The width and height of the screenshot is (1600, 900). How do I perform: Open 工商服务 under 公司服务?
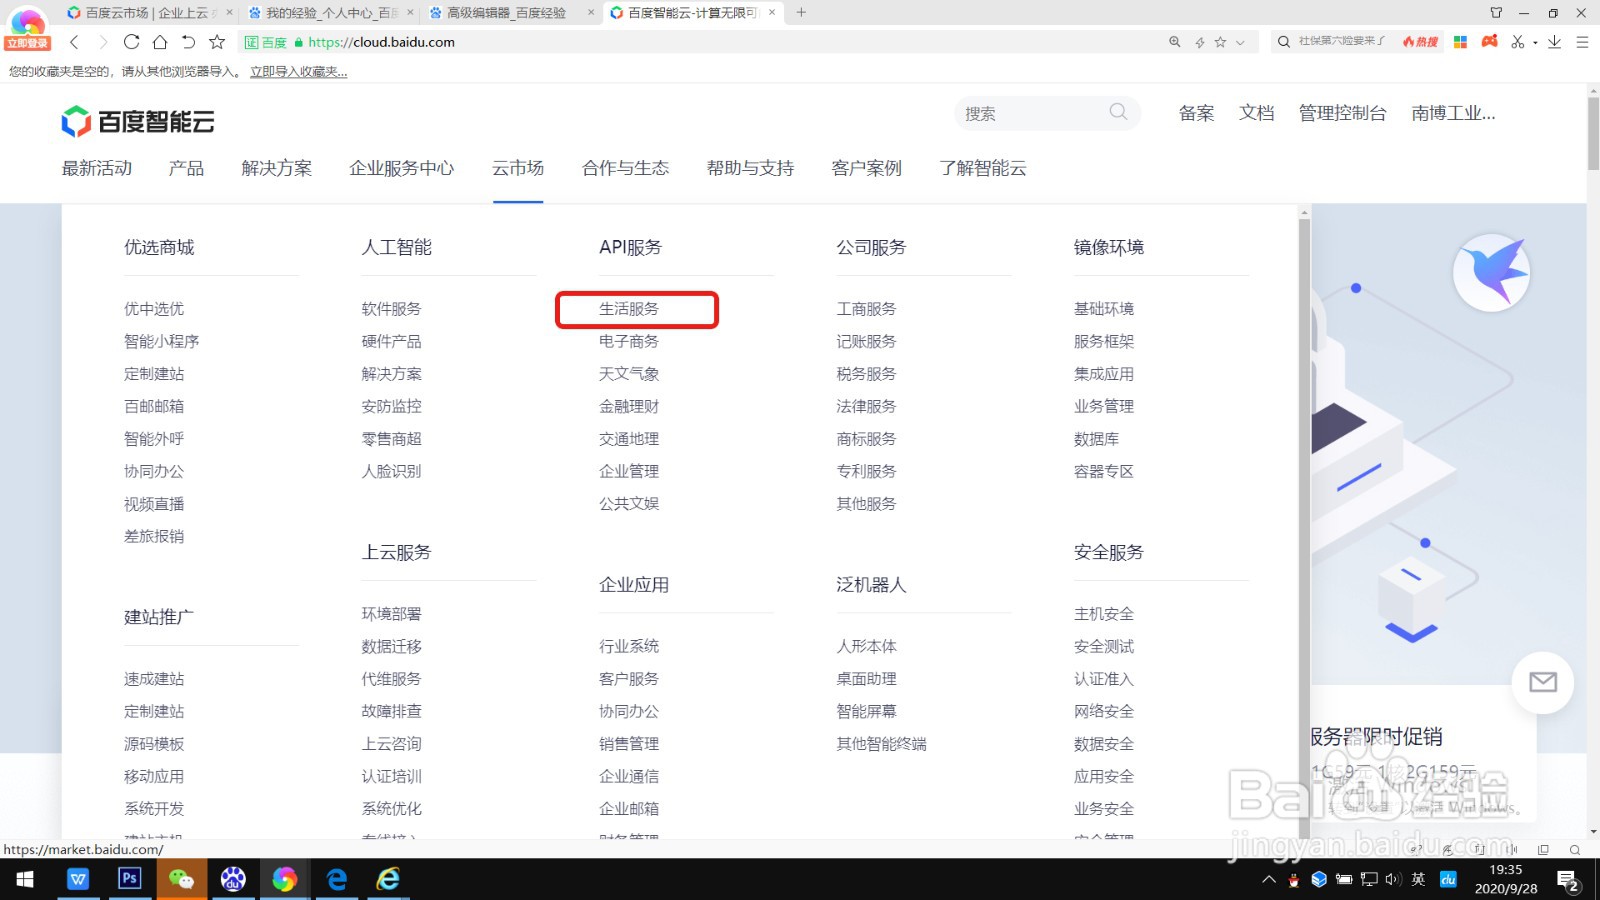tap(866, 309)
